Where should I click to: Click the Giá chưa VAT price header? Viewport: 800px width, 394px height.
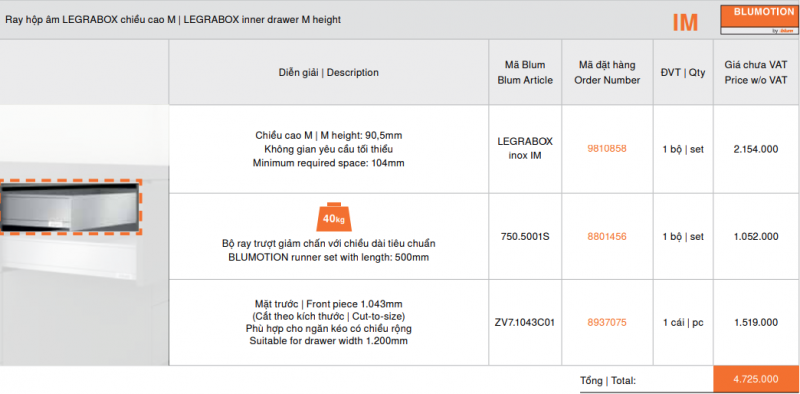(x=756, y=72)
